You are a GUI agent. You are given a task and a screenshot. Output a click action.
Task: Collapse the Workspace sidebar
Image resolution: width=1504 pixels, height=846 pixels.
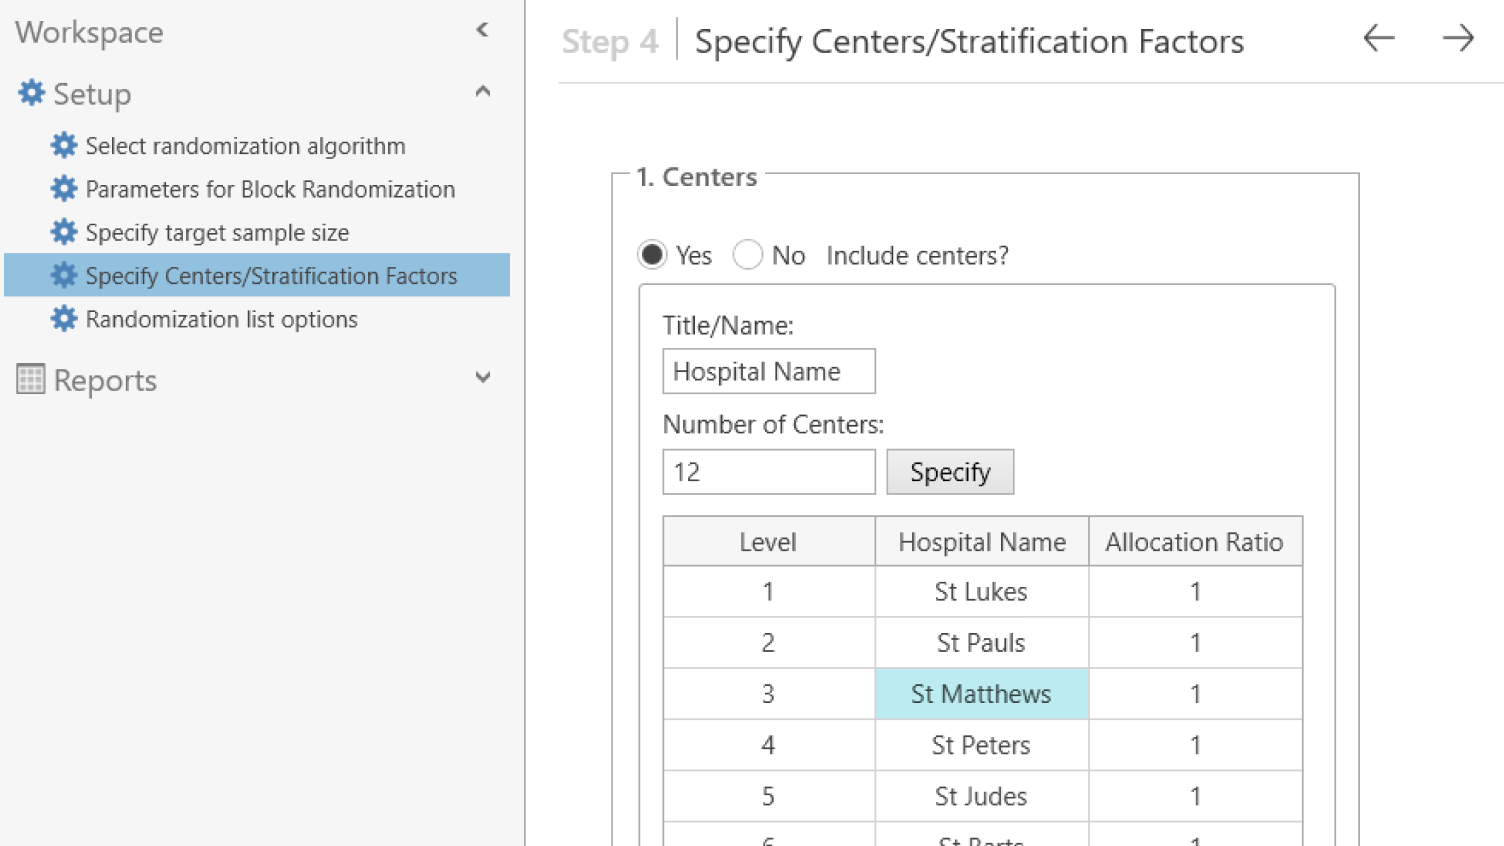[x=483, y=30]
